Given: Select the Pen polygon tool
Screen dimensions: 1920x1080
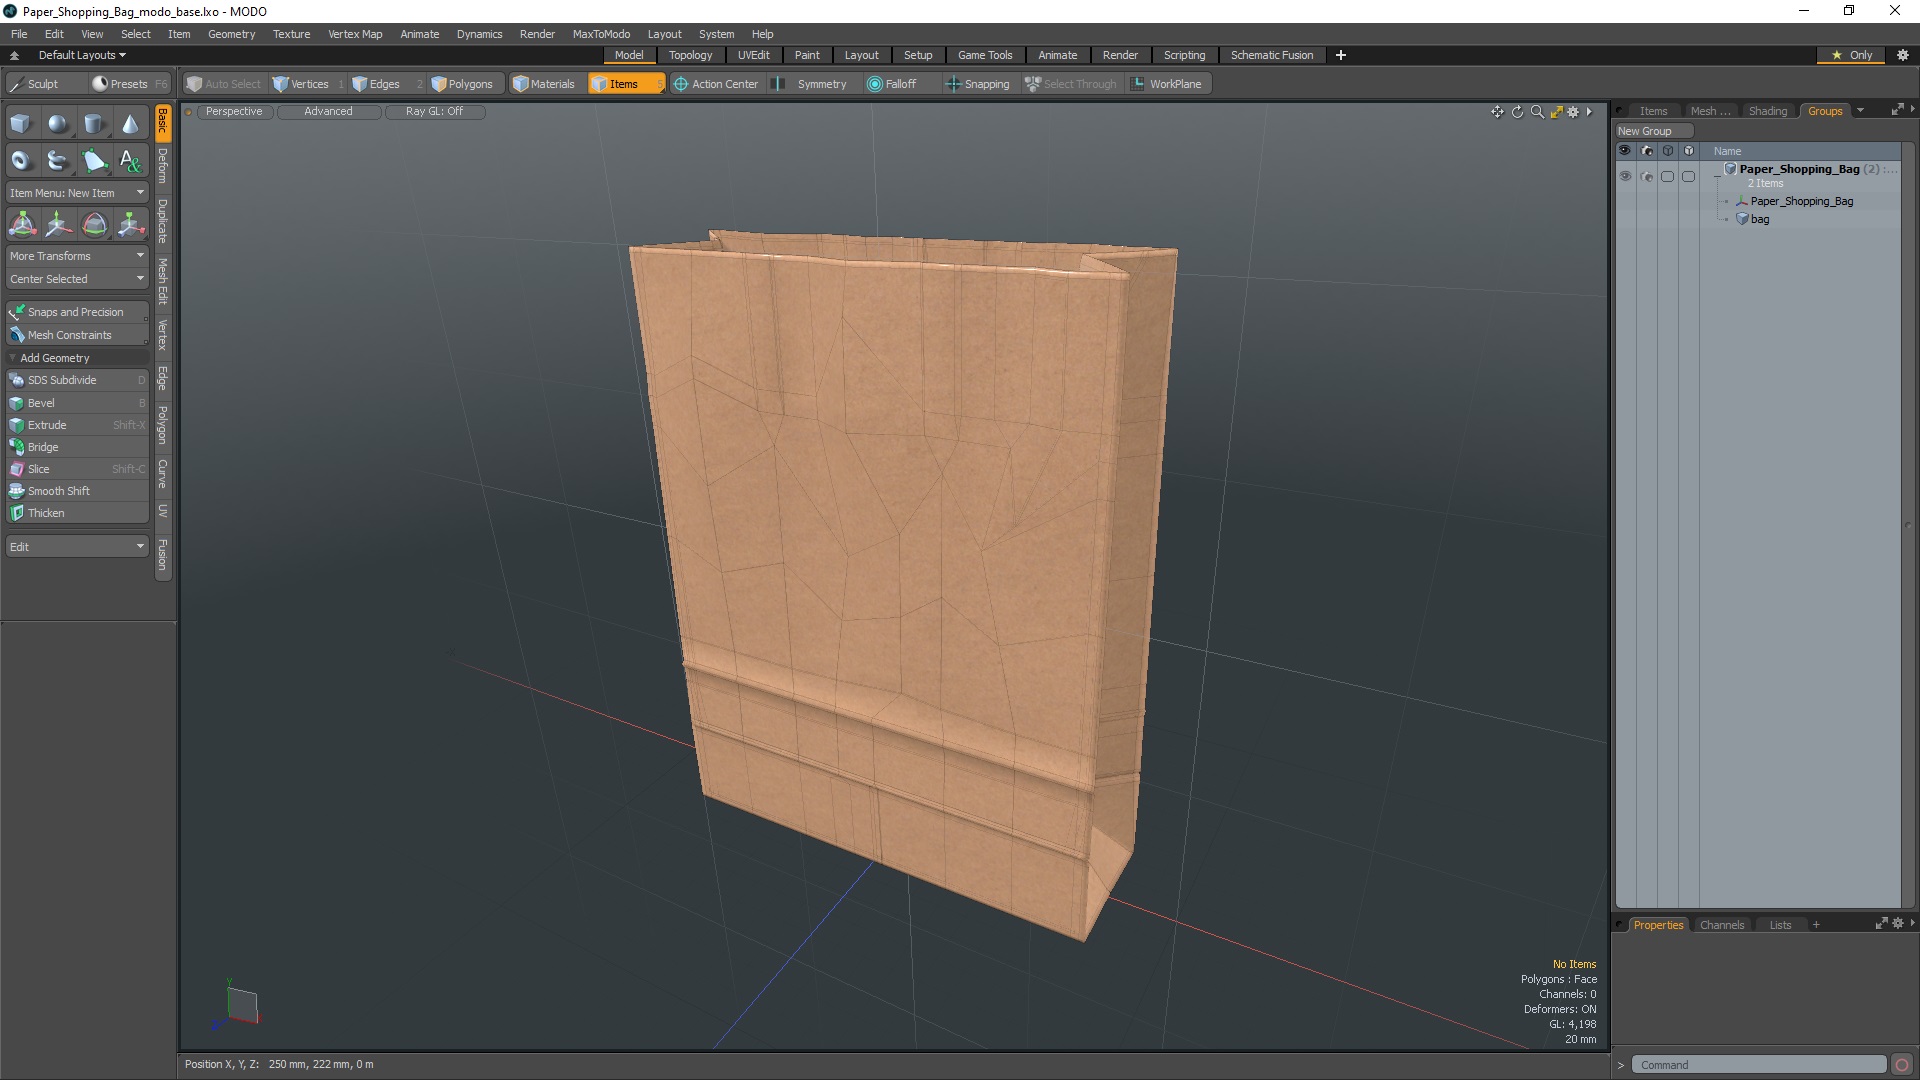Looking at the screenshot, I should pyautogui.click(x=94, y=160).
